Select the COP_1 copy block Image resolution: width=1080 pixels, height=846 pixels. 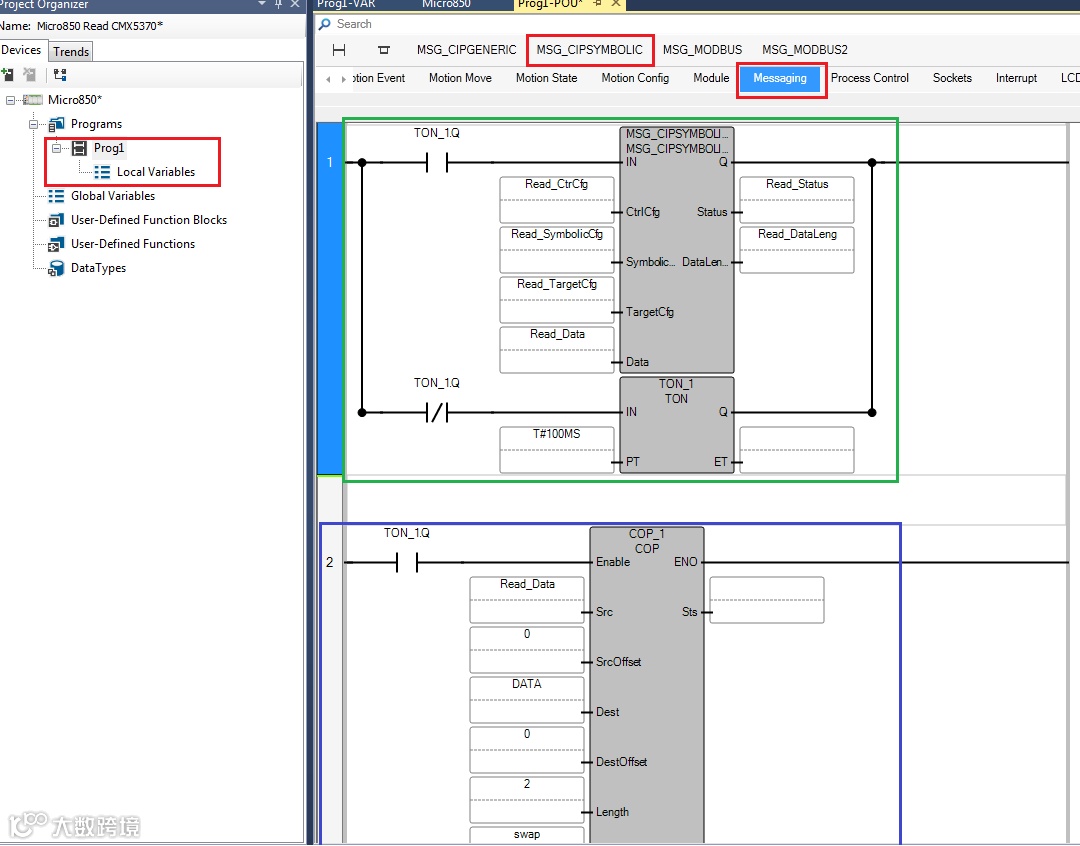tap(647, 685)
